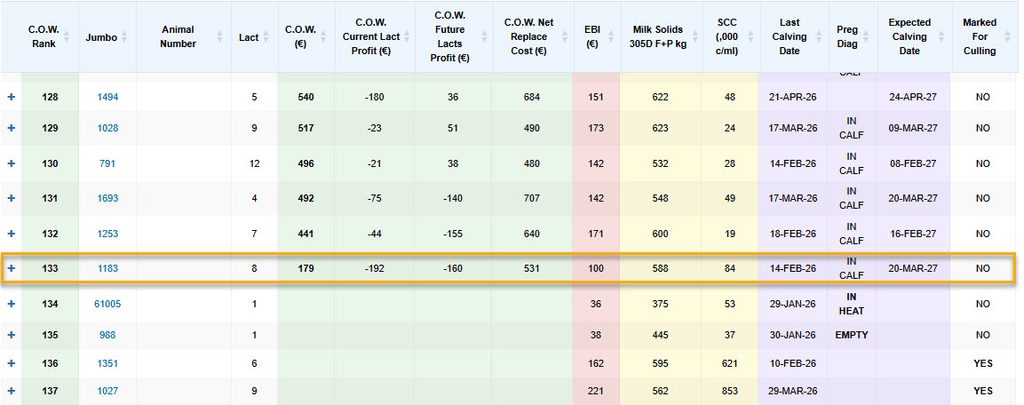Expand row details for rank 136
Image resolution: width=1024 pixels, height=405 pixels.
(11, 363)
